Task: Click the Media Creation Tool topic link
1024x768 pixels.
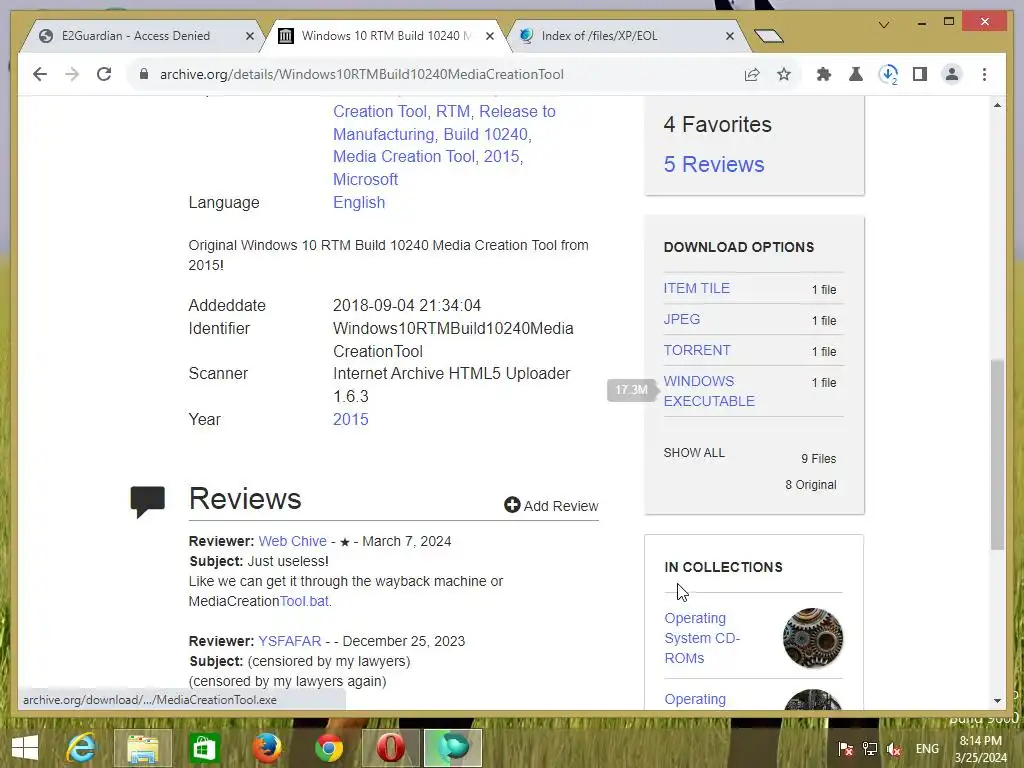Action: click(404, 157)
